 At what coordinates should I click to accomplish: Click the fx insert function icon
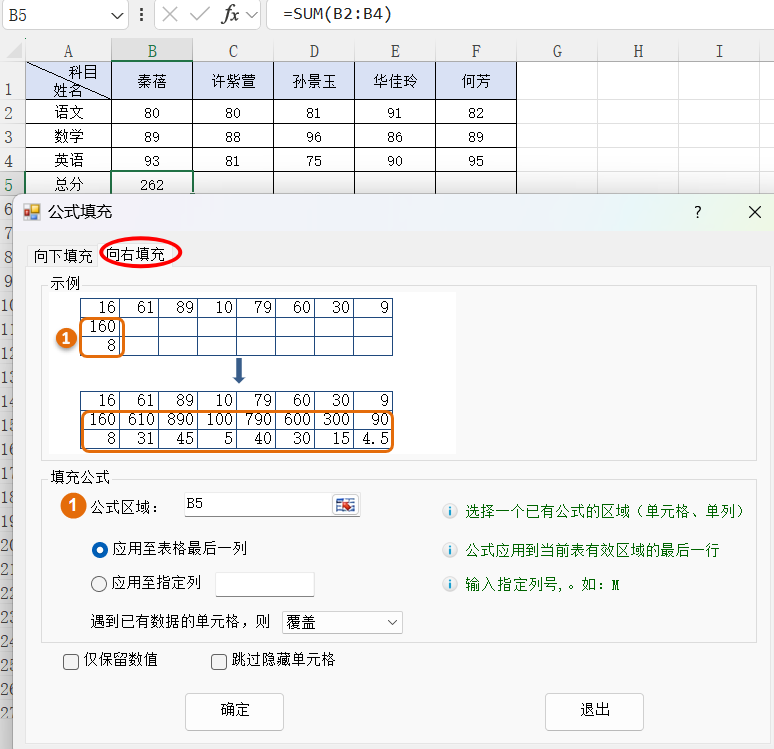pos(230,15)
